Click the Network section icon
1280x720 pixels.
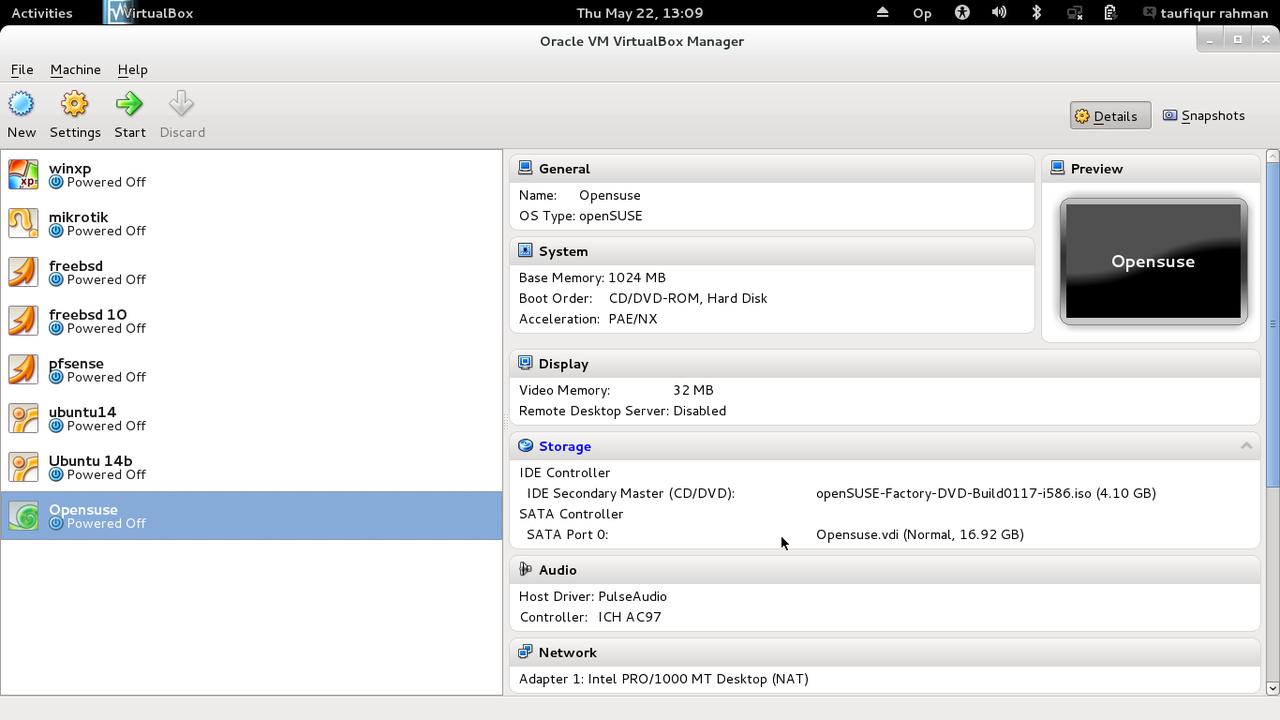tap(525, 652)
